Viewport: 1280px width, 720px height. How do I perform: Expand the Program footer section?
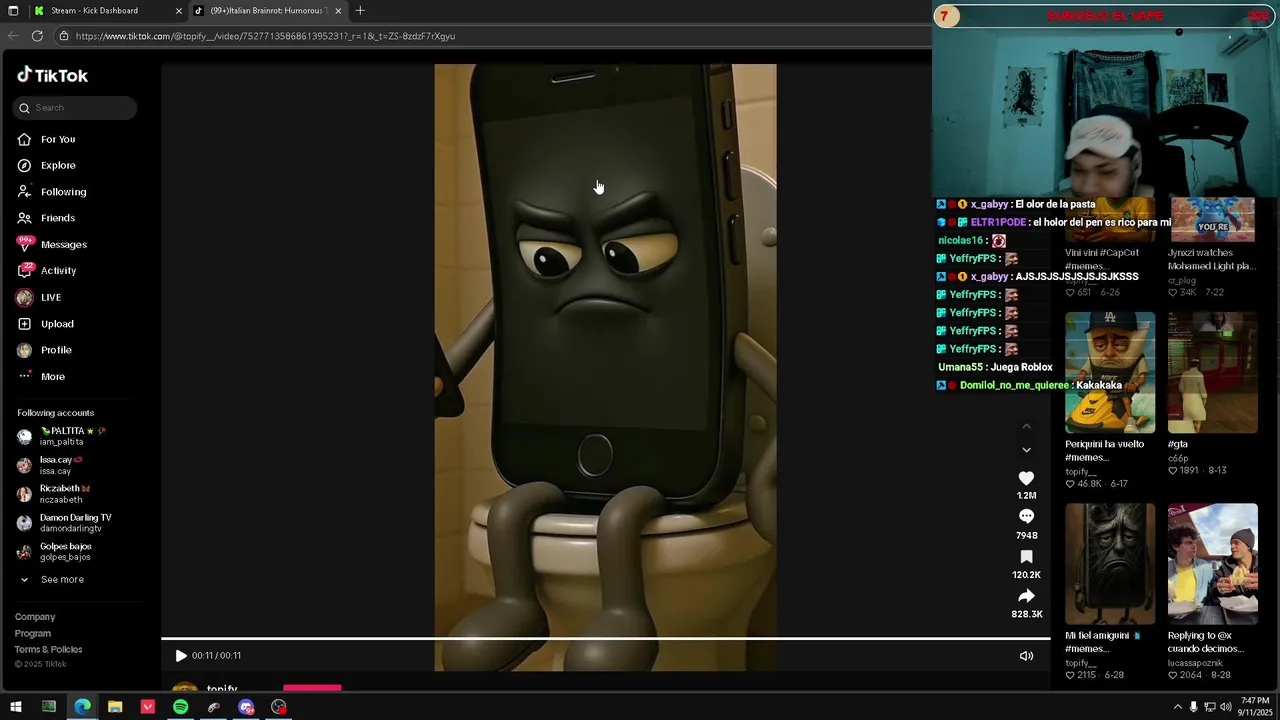pos(33,634)
